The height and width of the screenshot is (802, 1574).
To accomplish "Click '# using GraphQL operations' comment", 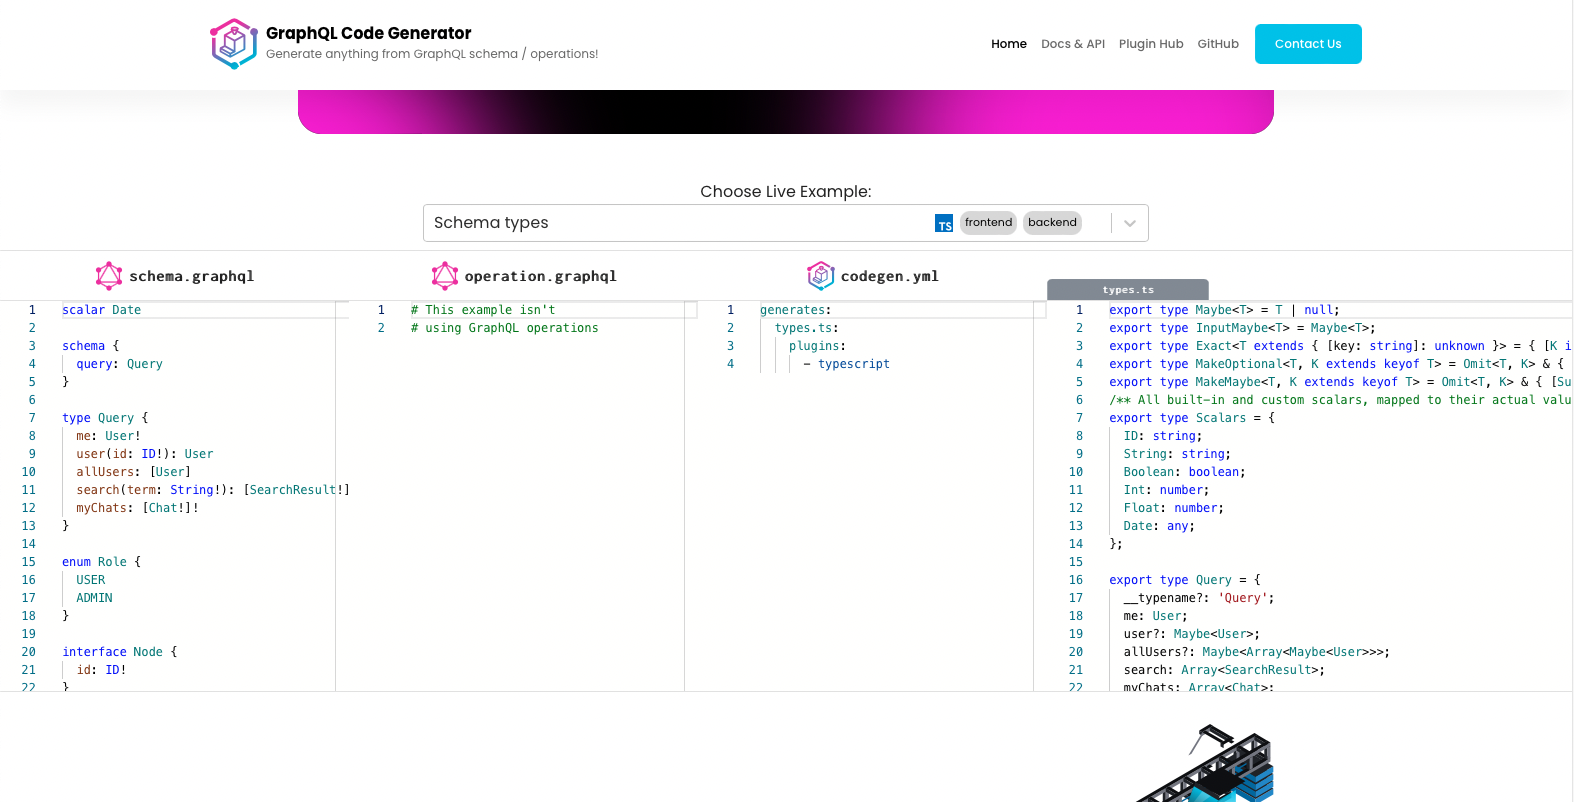I will (505, 328).
